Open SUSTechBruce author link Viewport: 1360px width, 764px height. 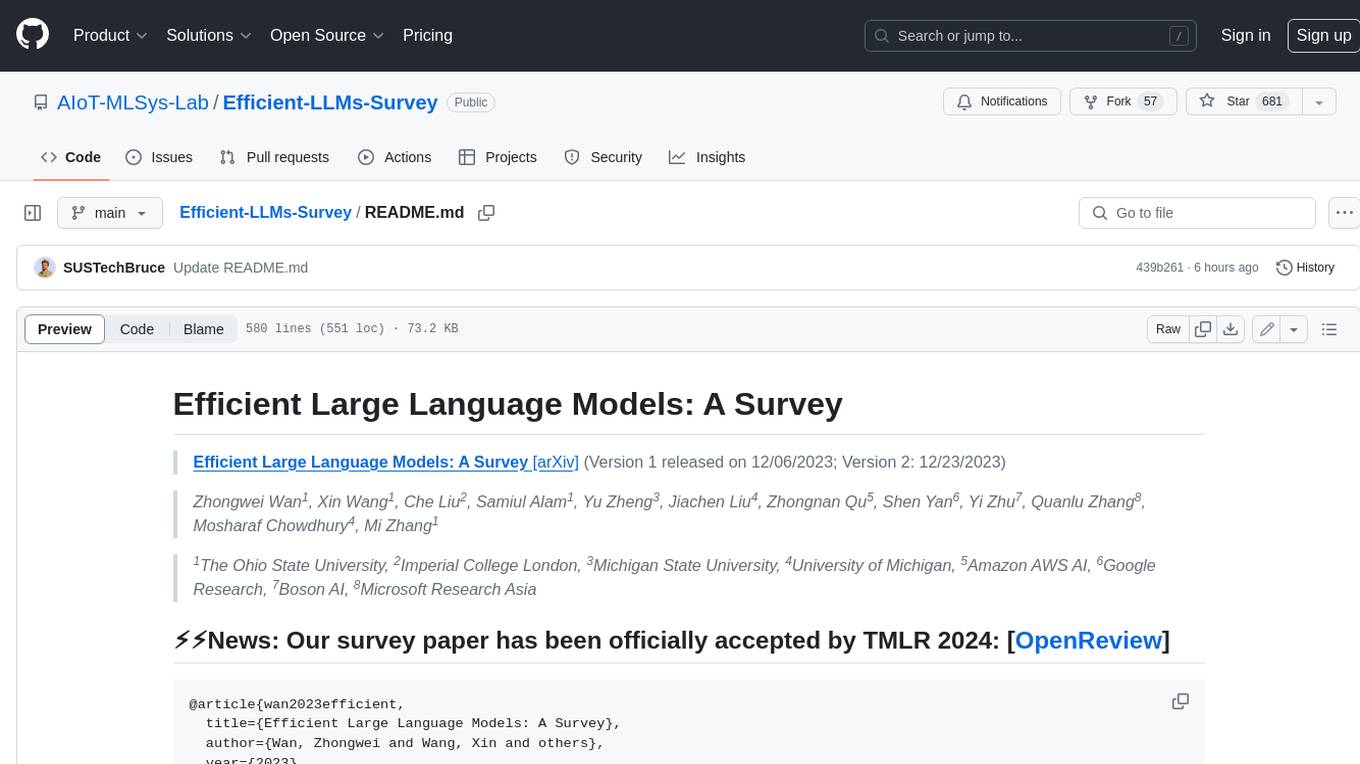point(114,268)
